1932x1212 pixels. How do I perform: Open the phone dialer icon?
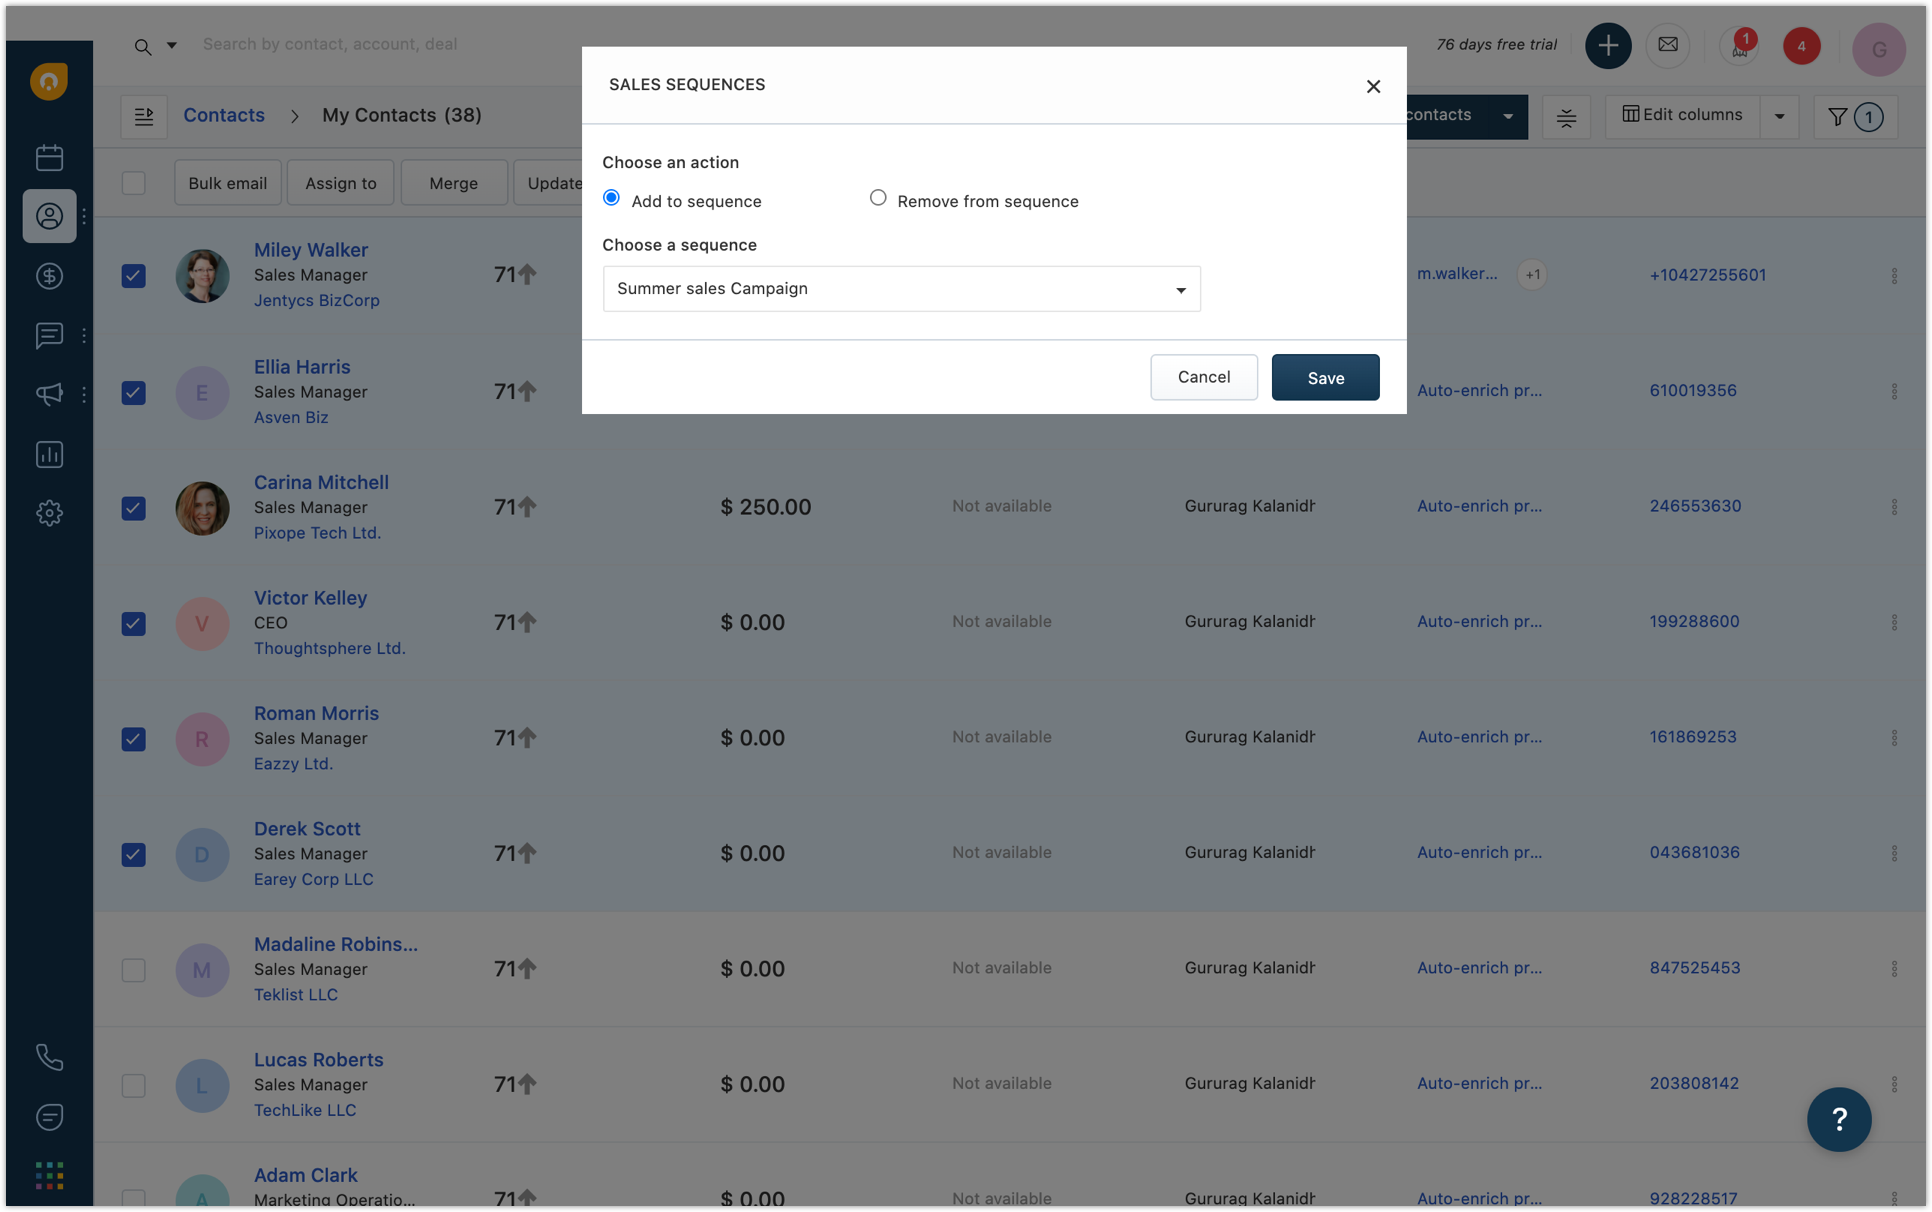49,1057
